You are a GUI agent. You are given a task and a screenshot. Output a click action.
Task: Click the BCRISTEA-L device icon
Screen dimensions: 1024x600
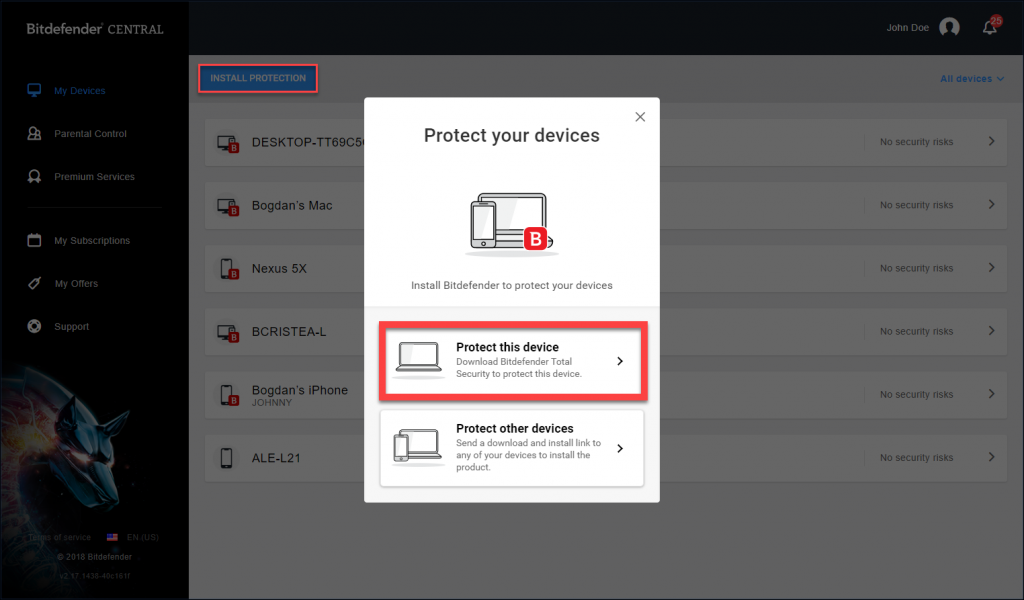[x=228, y=332]
